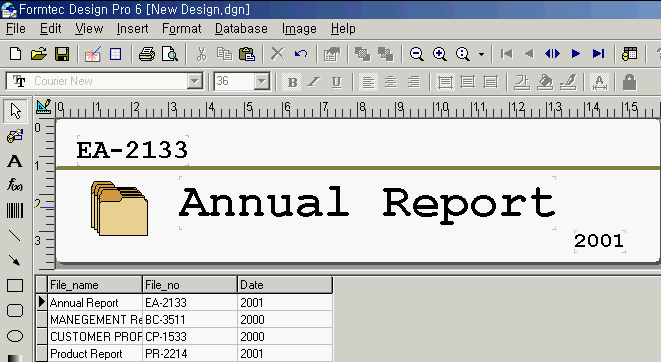Open print preview icon
Viewport: 661px width, 362px height.
click(170, 54)
